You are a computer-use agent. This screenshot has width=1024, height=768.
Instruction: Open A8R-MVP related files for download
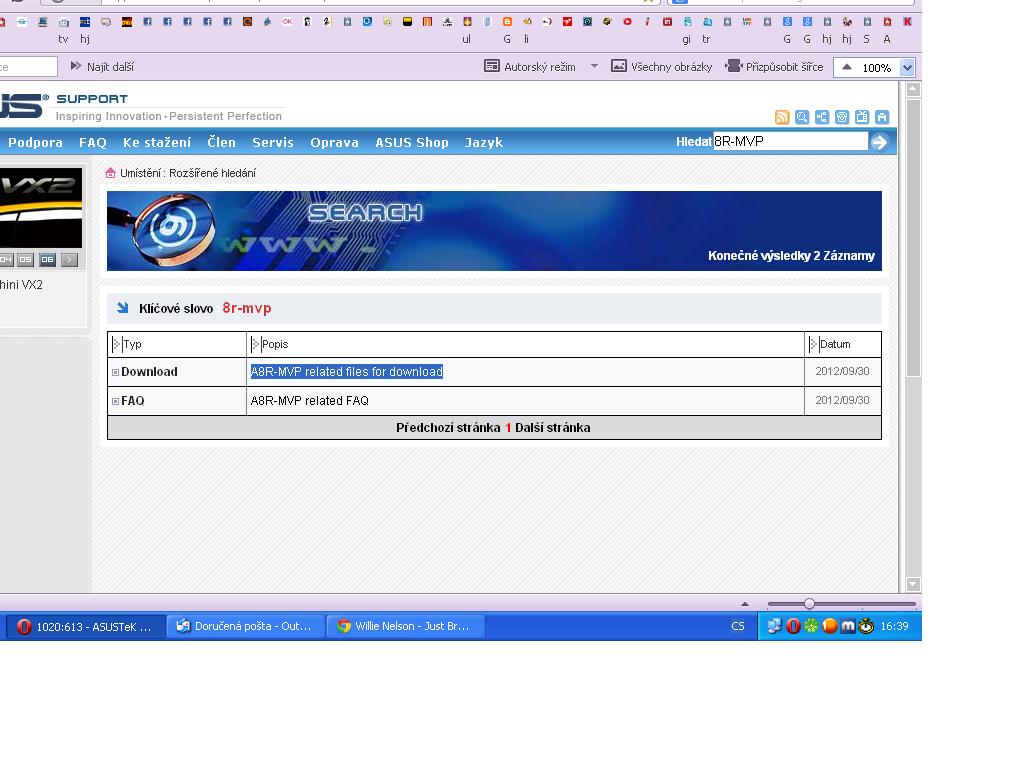347,372
